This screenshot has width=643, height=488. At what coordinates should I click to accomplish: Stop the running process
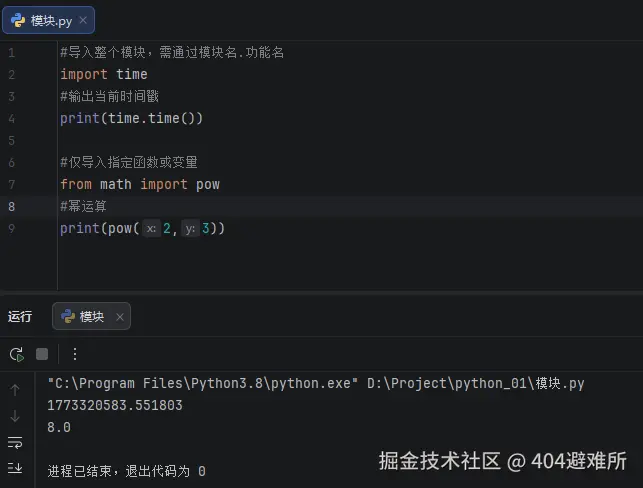[42, 354]
